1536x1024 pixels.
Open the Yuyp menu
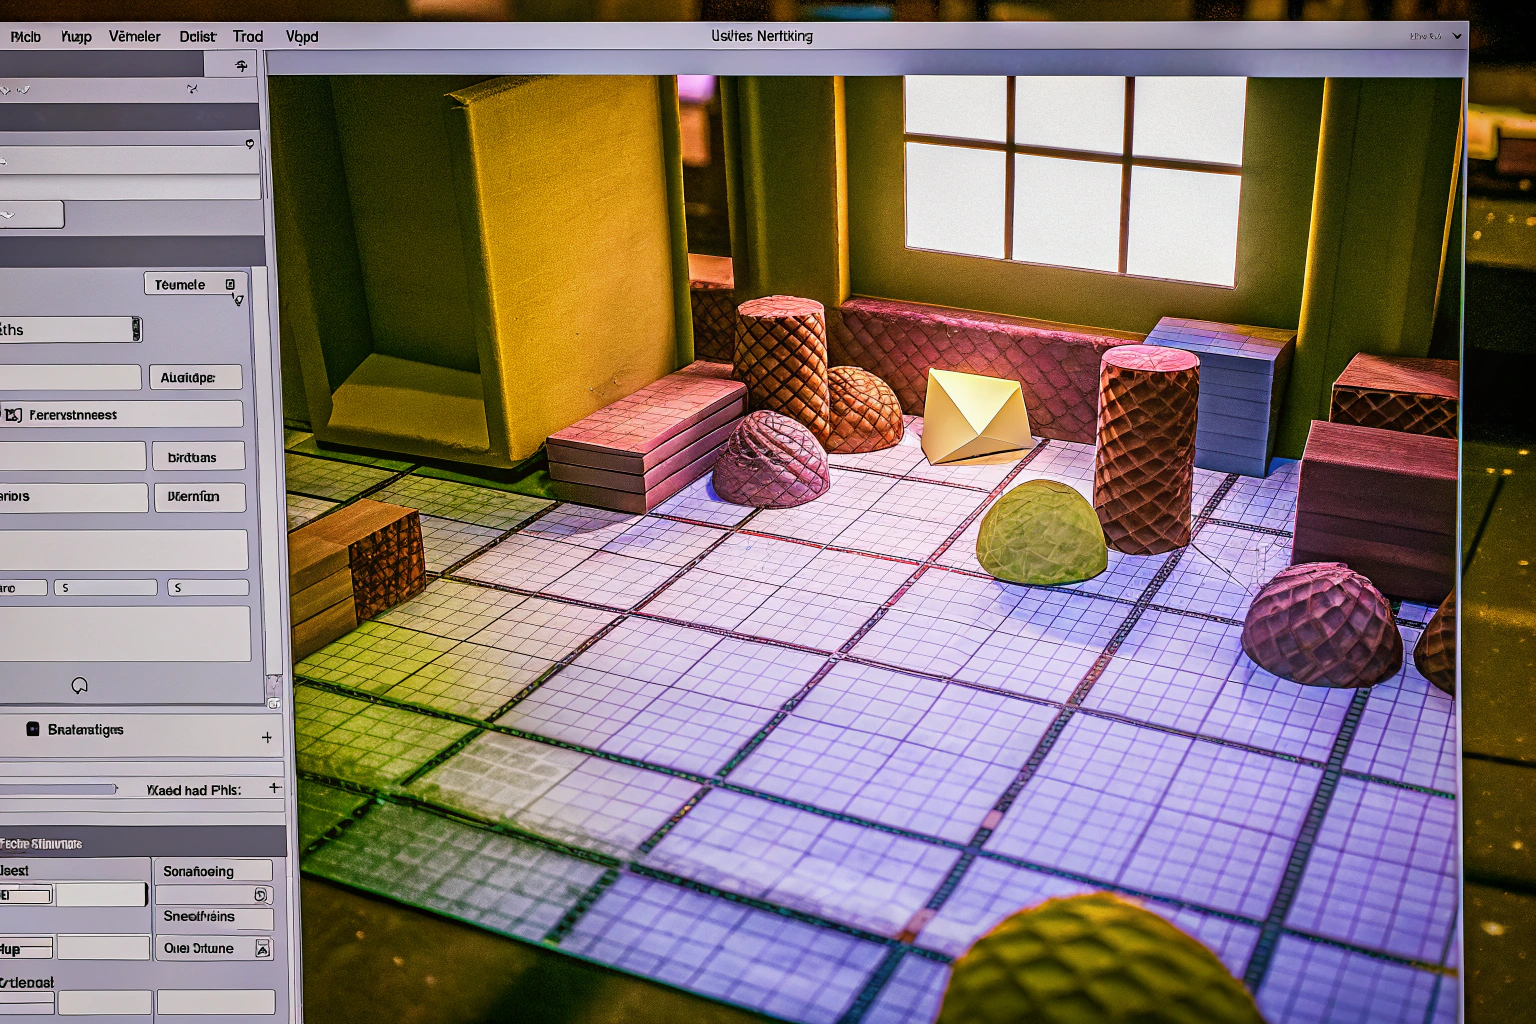pos(76,37)
